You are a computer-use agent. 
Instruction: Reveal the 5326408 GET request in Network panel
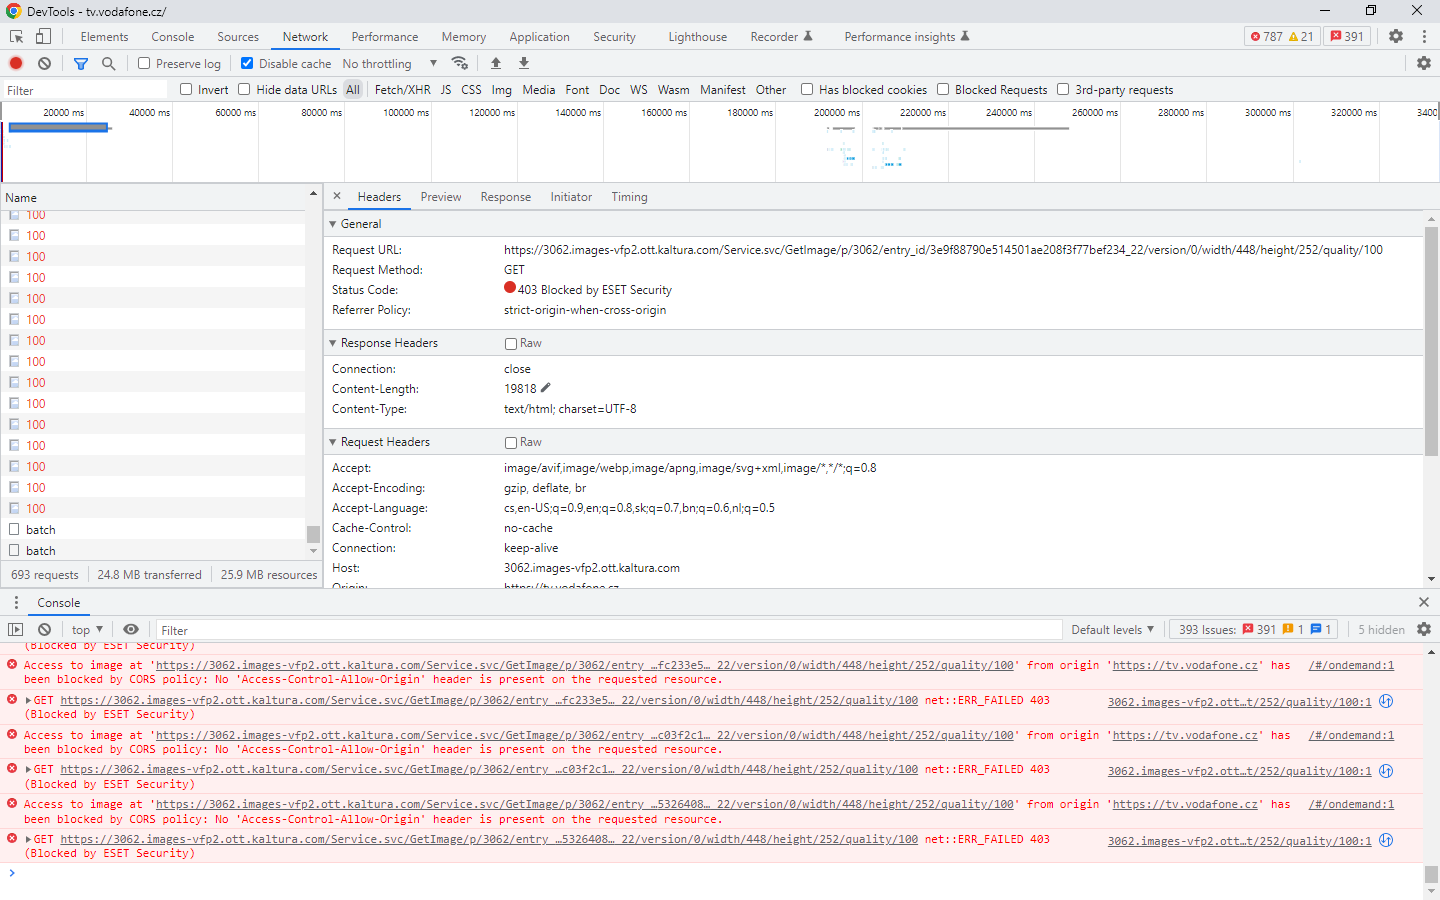point(1386,840)
